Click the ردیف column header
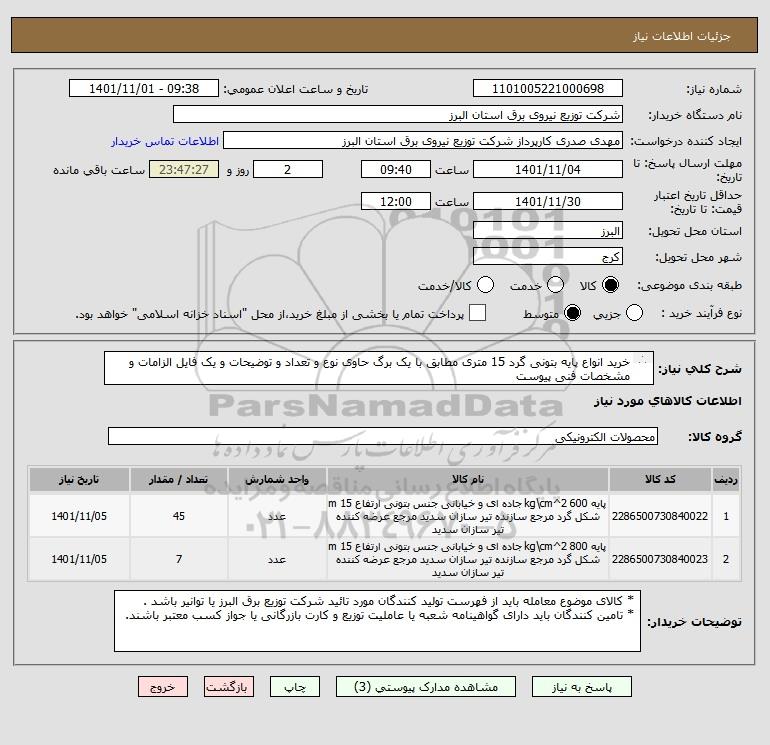Viewport: 770px width, 745px height. 726,479
